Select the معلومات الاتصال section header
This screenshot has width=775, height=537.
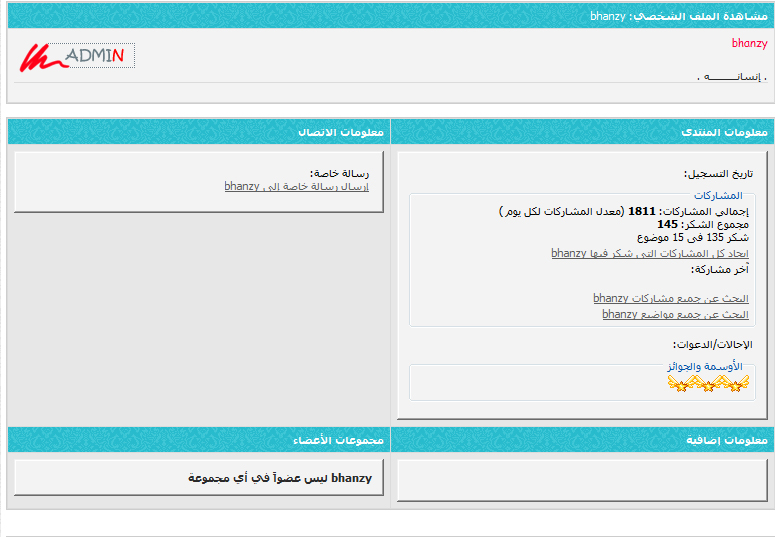click(x=341, y=132)
